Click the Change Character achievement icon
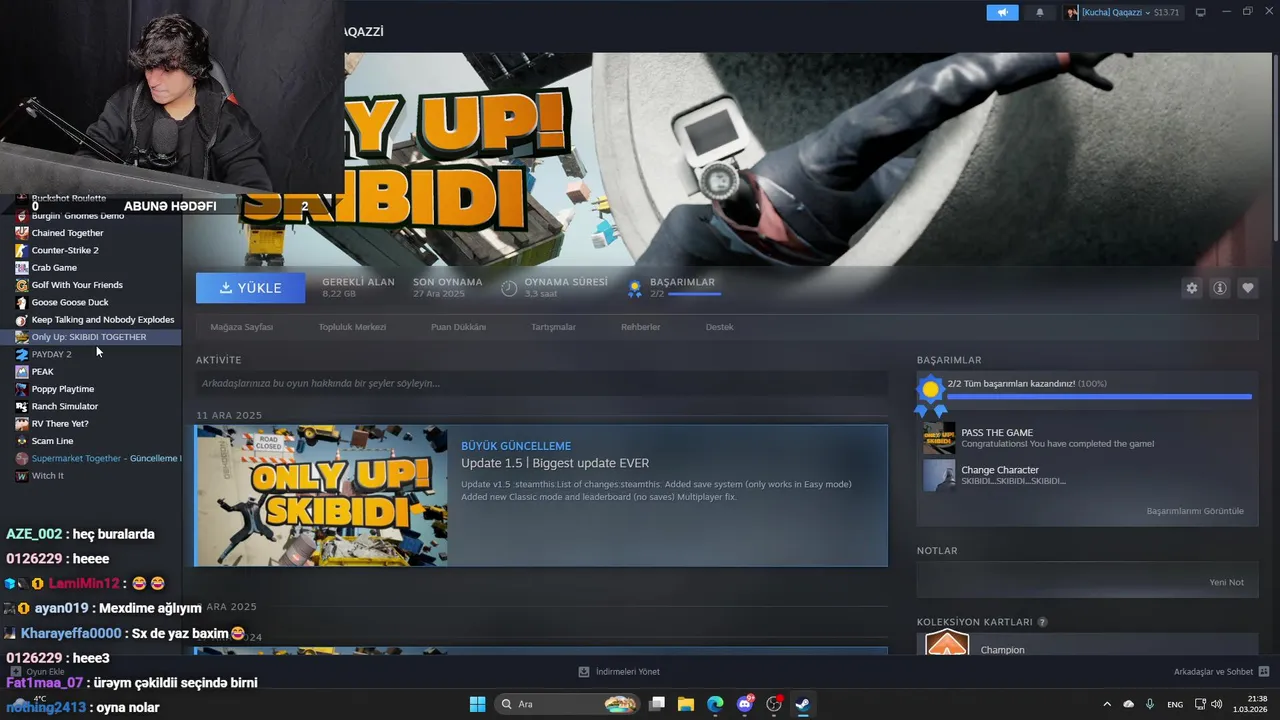The height and width of the screenshot is (720, 1280). click(x=939, y=475)
